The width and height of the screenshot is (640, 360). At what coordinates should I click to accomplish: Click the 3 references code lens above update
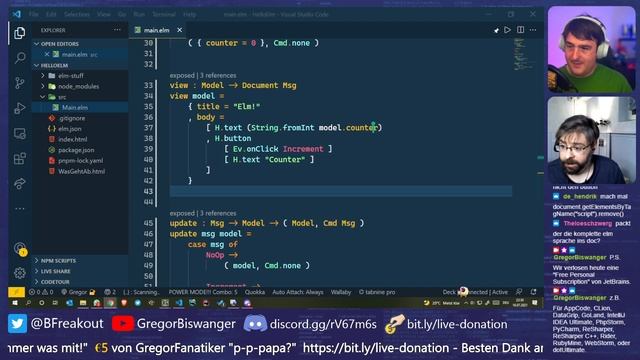pos(218,213)
